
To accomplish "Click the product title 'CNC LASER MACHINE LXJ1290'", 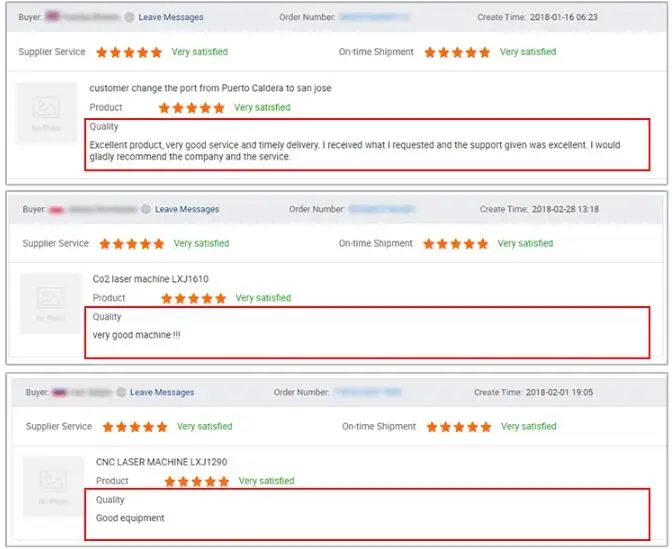I will [162, 462].
